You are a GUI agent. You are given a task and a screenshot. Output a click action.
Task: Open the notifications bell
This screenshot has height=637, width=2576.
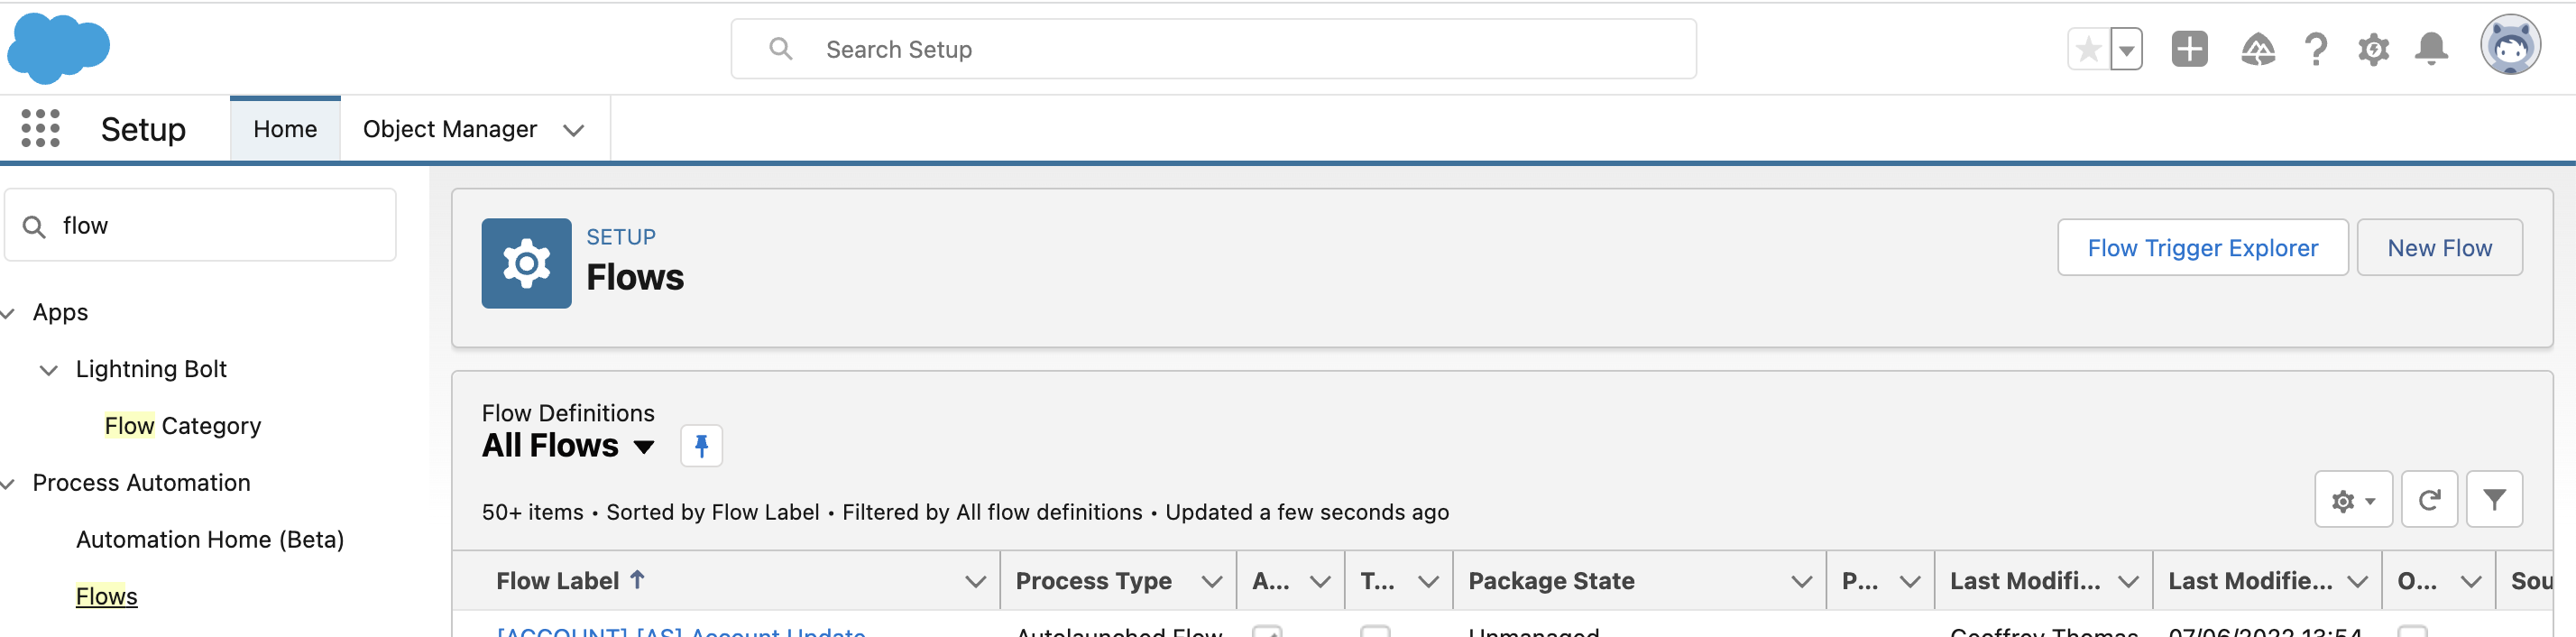pyautogui.click(x=2431, y=49)
